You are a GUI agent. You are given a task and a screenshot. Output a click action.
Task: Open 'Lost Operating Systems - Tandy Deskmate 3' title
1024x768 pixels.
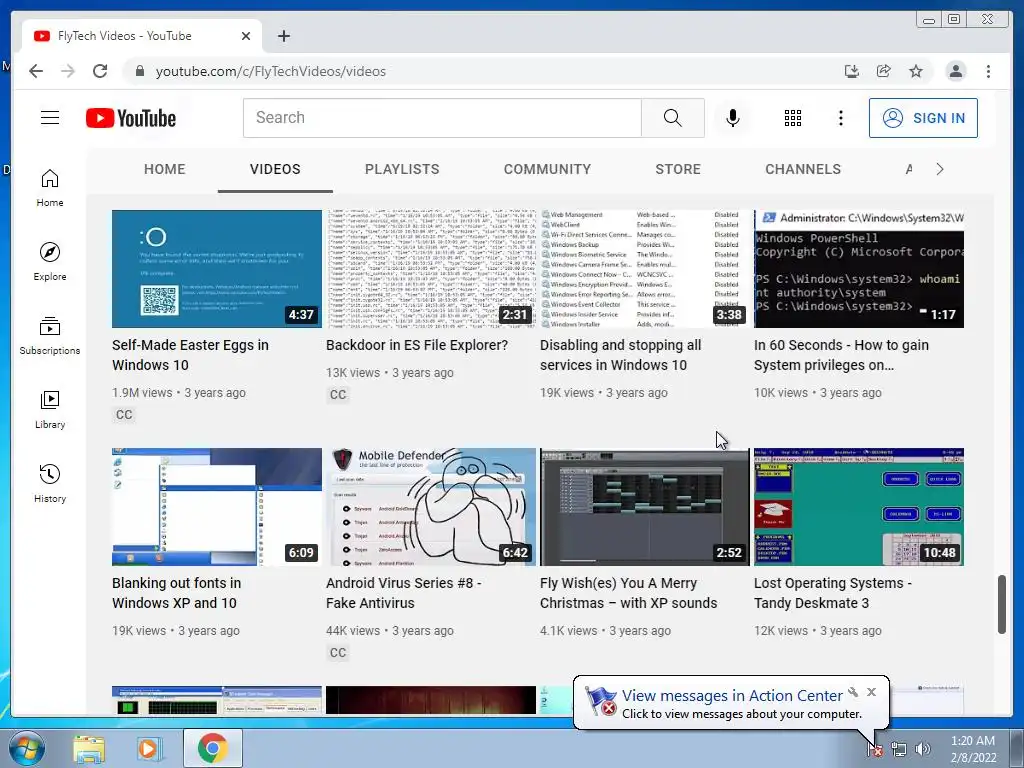pos(833,593)
